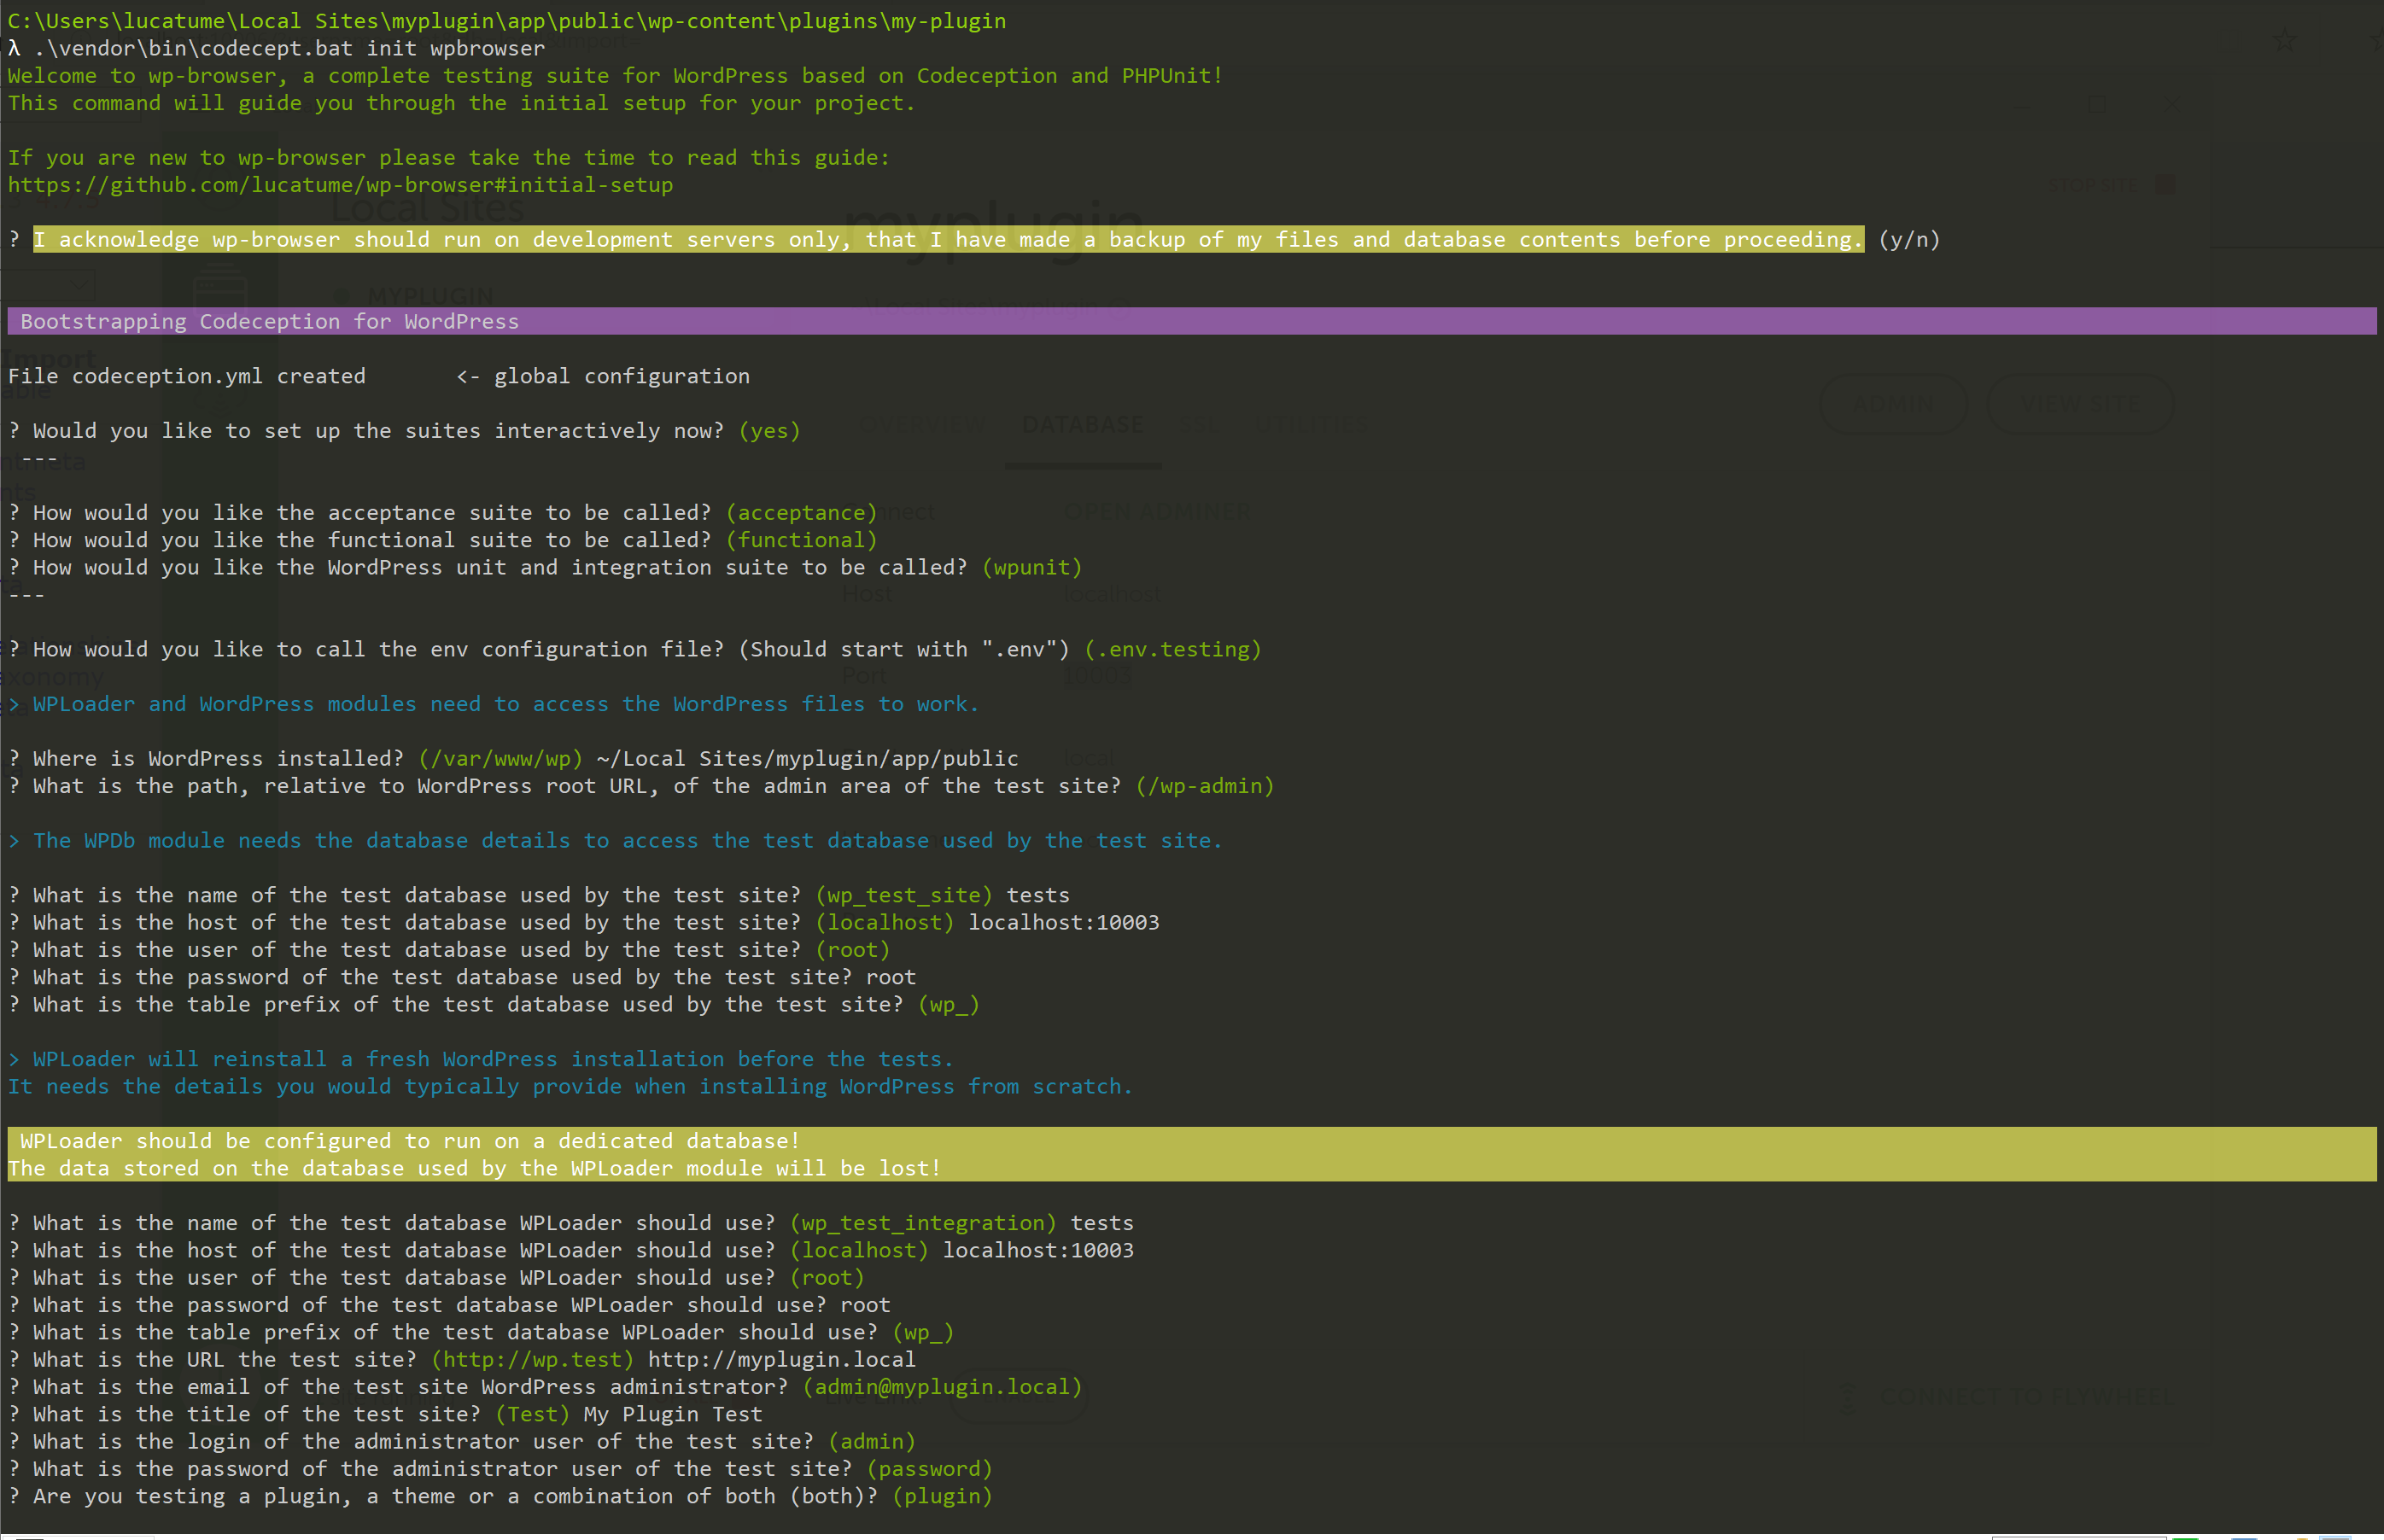This screenshot has width=2384, height=1540.
Task: Click the faint ADMIN button in the Local window behind
Action: [x=1893, y=404]
